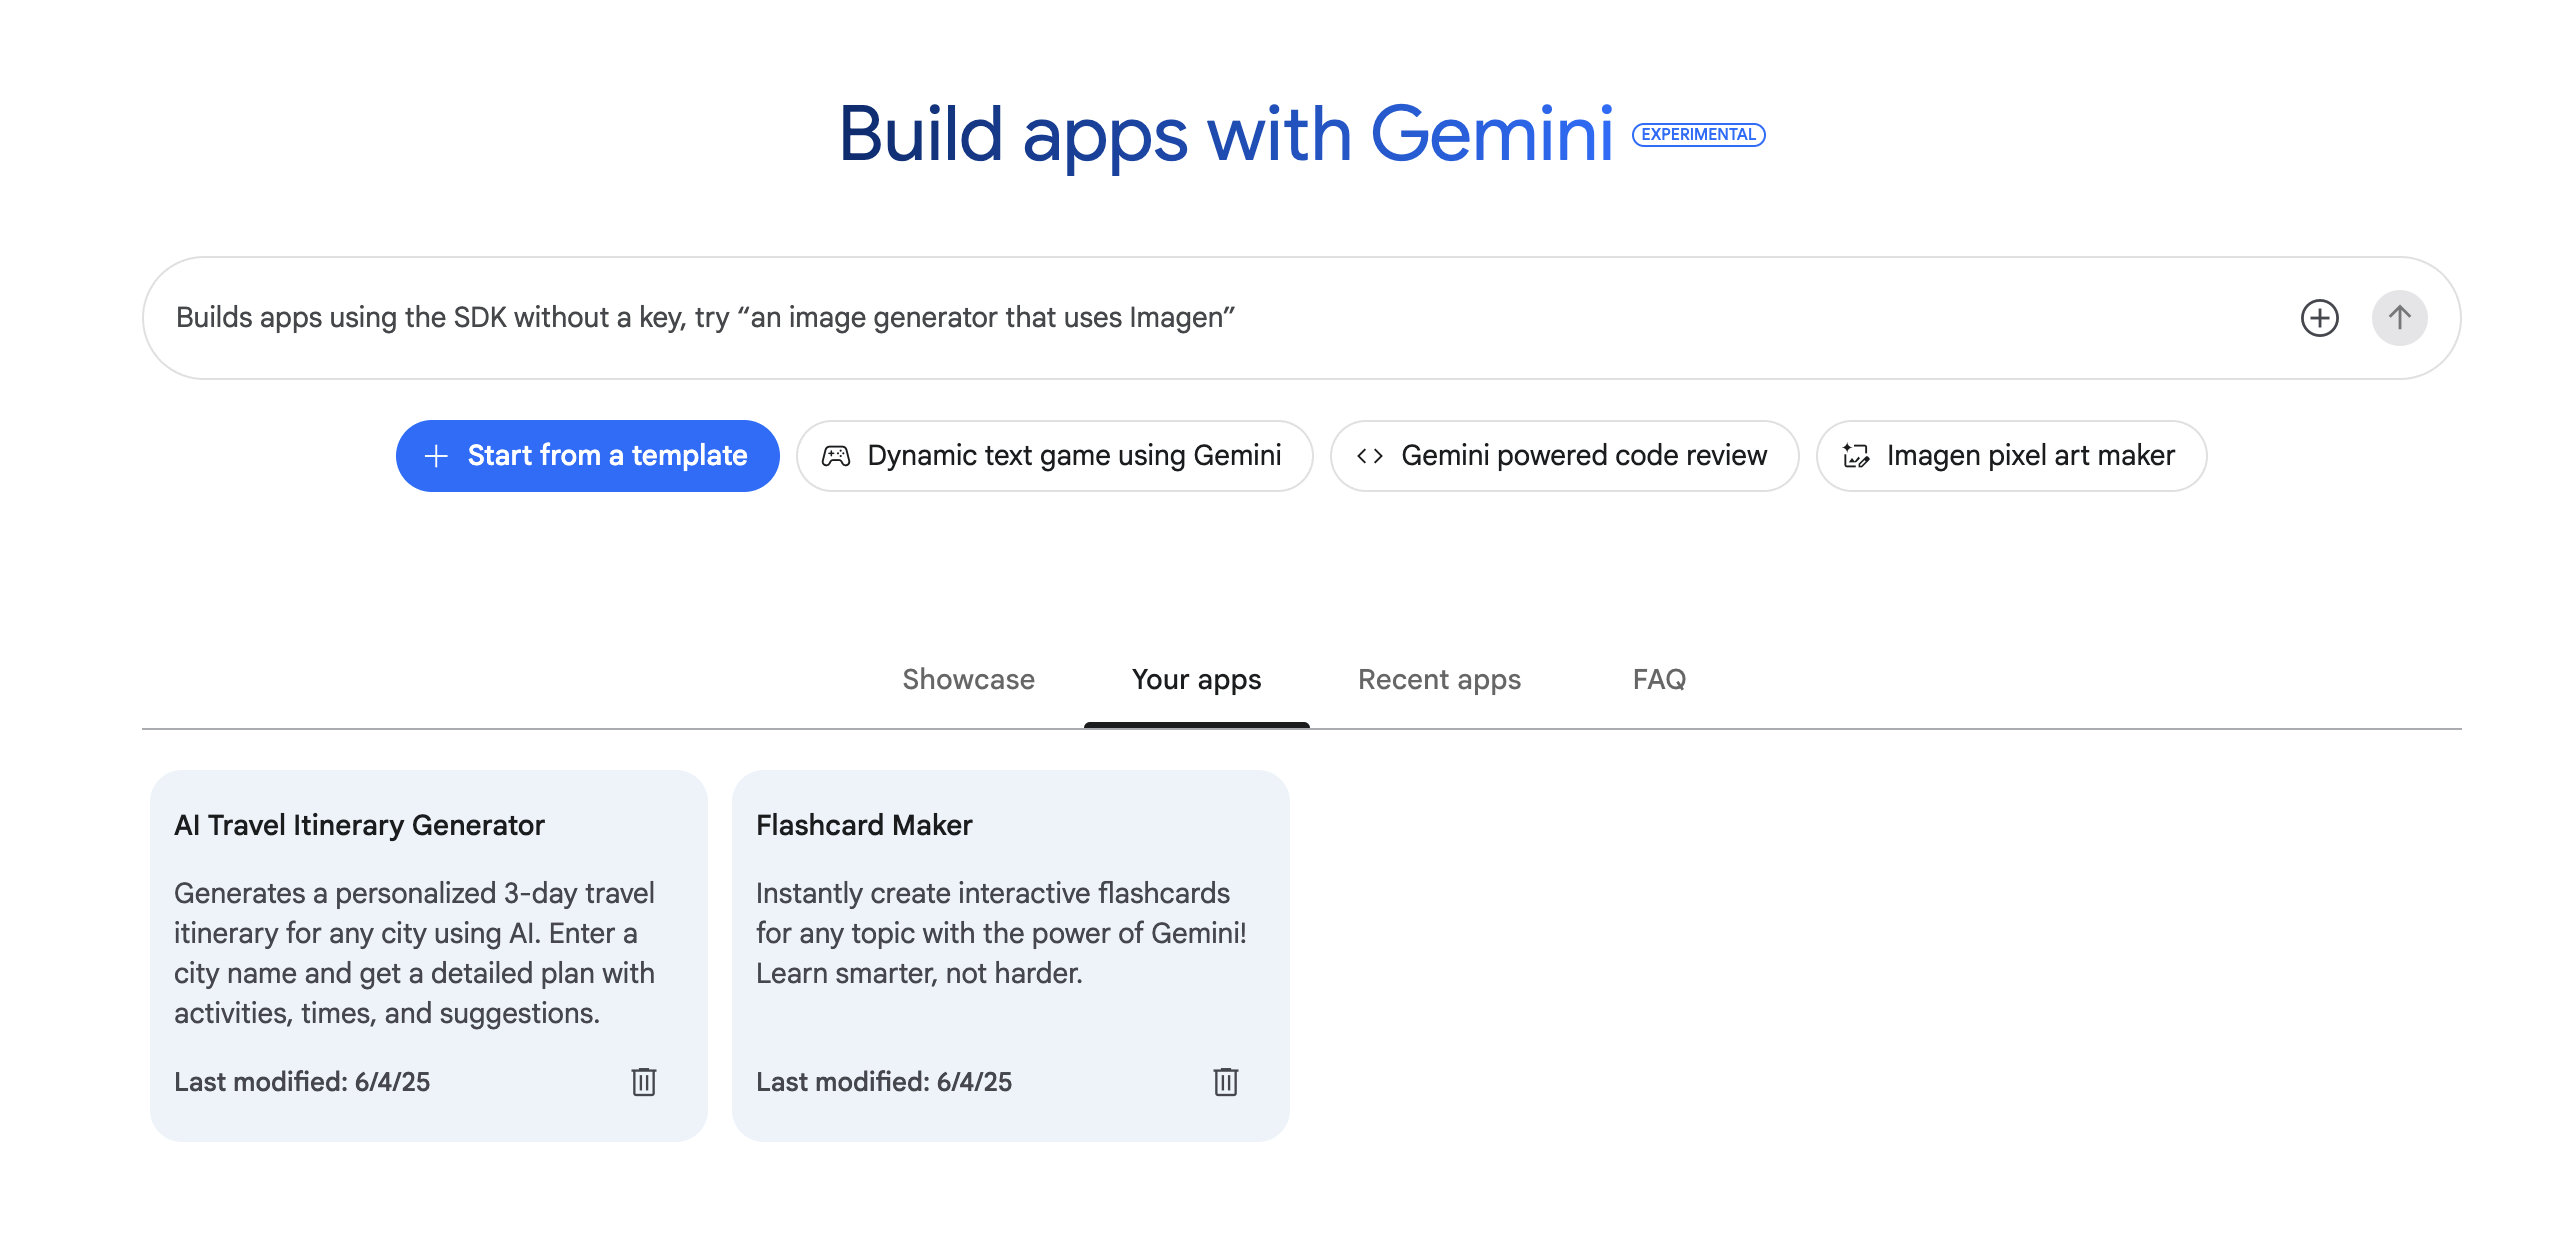Open the Flashcard Maker app title
2572x1240 pixels.
tap(864, 825)
